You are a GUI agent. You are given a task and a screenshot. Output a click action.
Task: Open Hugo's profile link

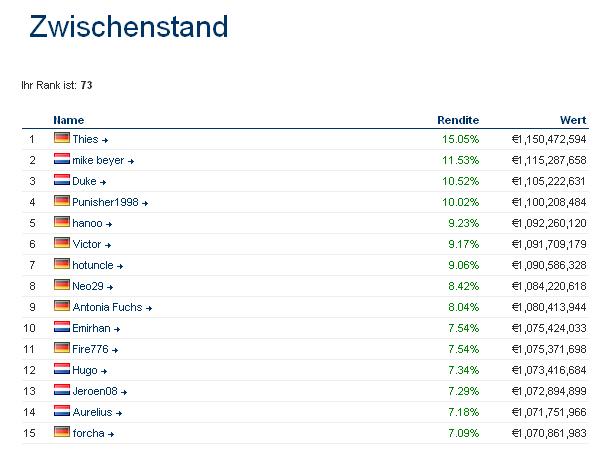point(84,371)
